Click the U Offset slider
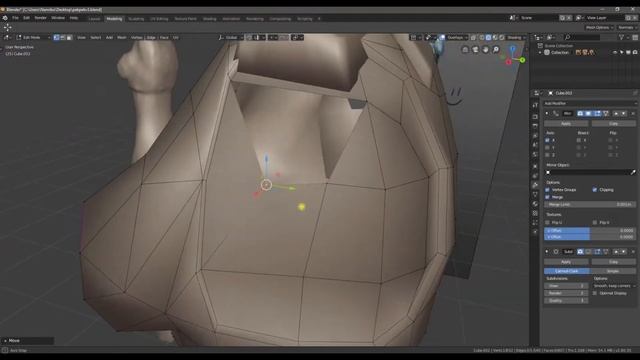The height and width of the screenshot is (360, 640). [590, 231]
